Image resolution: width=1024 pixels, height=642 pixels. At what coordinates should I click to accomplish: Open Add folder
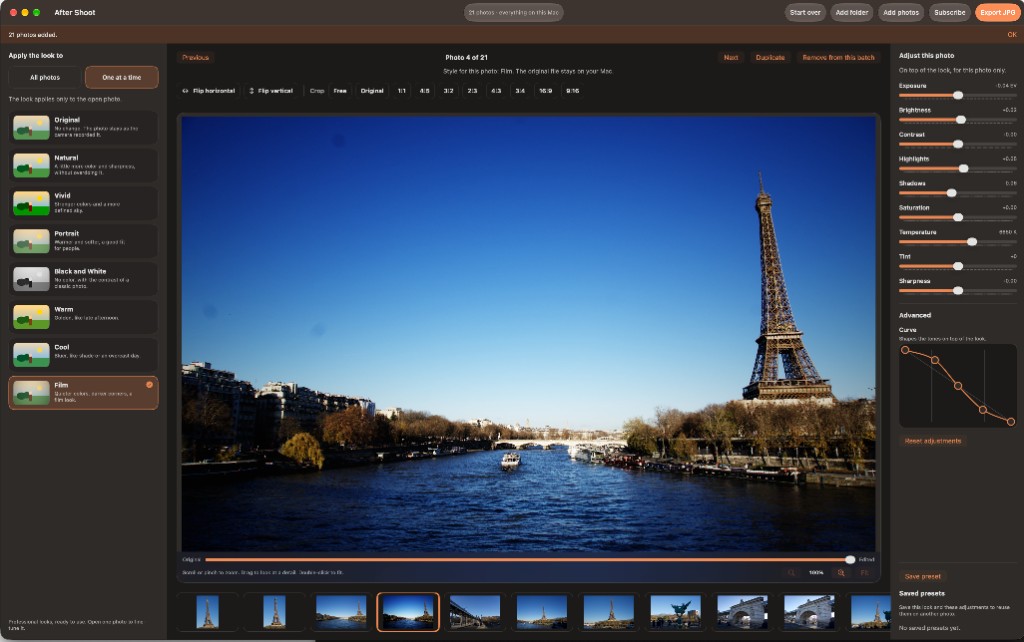coord(852,12)
